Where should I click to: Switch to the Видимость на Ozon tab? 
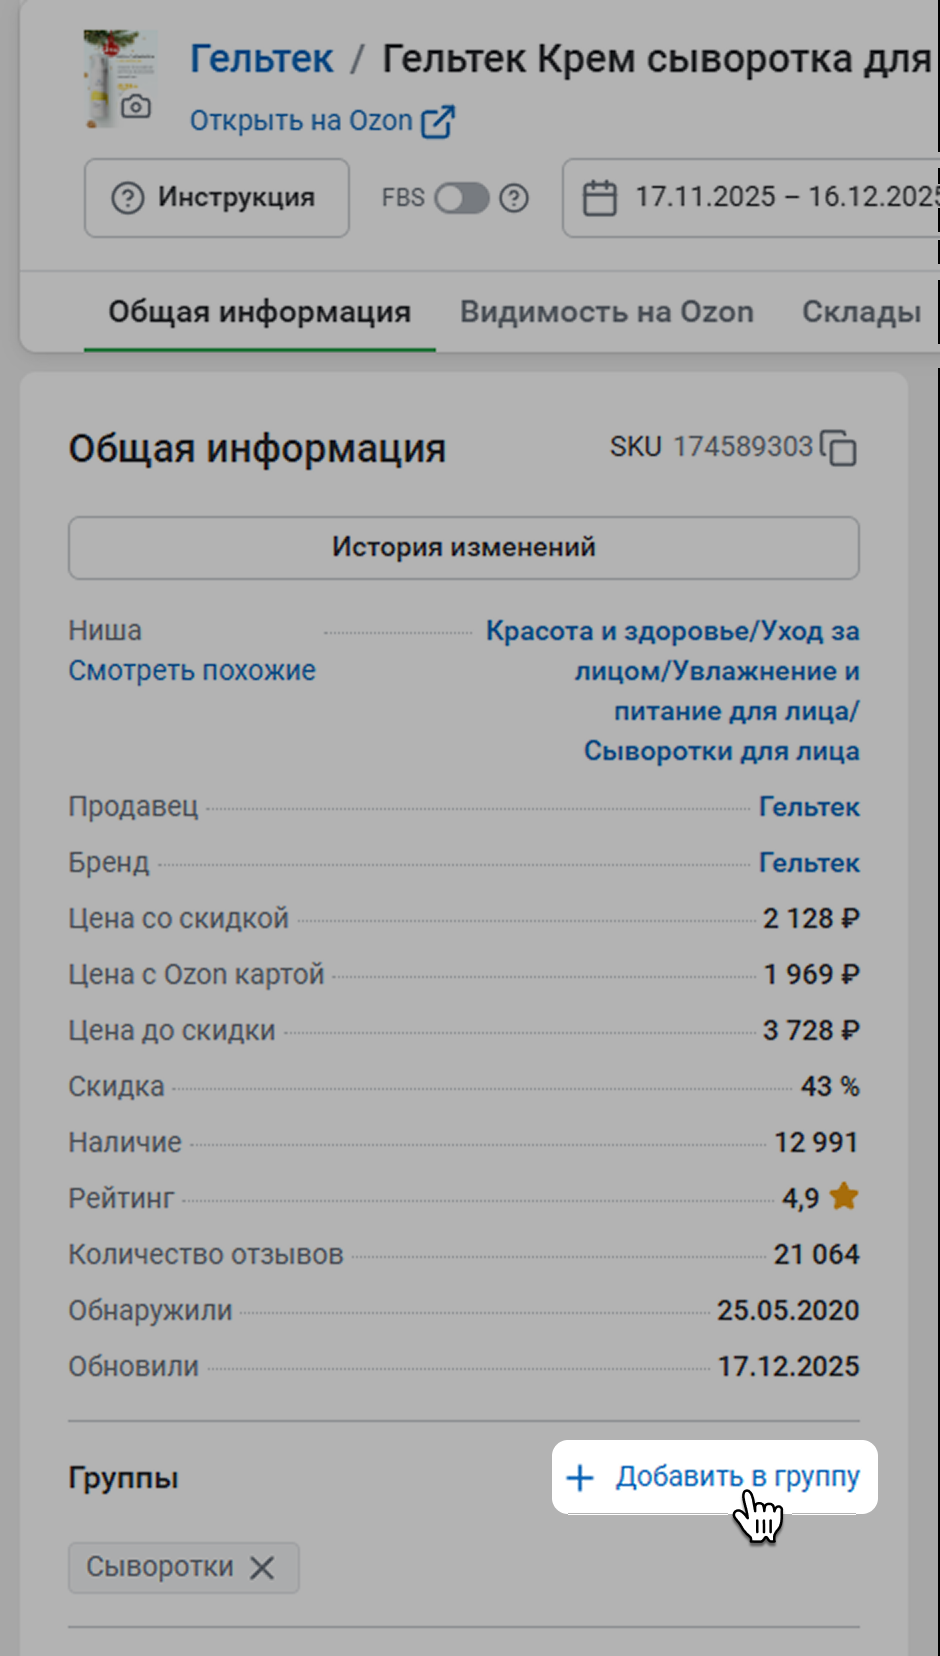(x=606, y=312)
